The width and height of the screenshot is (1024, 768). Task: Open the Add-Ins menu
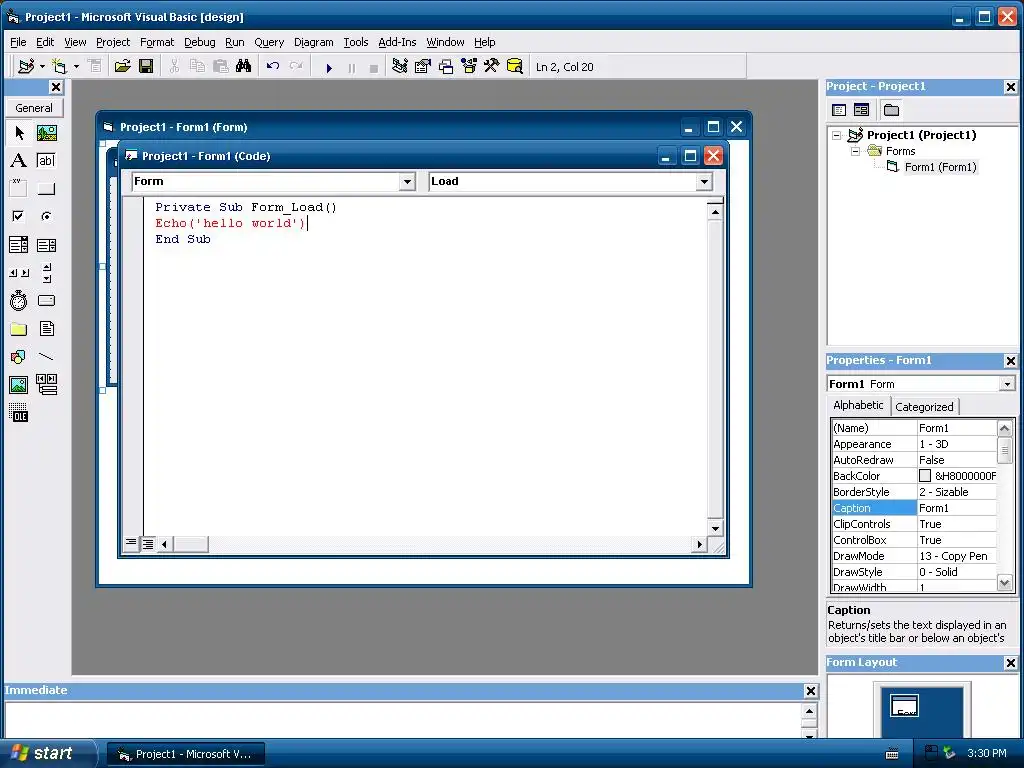pos(397,42)
